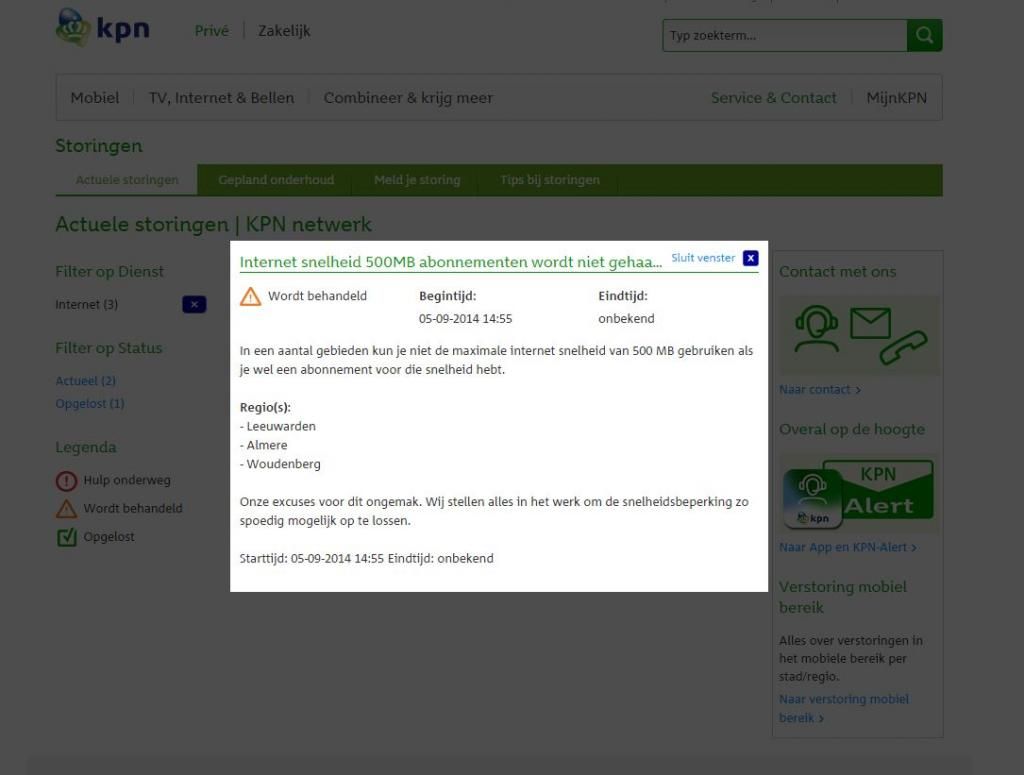Click the customer service headset icon
Viewport: 1024px width, 775px height.
(816, 329)
